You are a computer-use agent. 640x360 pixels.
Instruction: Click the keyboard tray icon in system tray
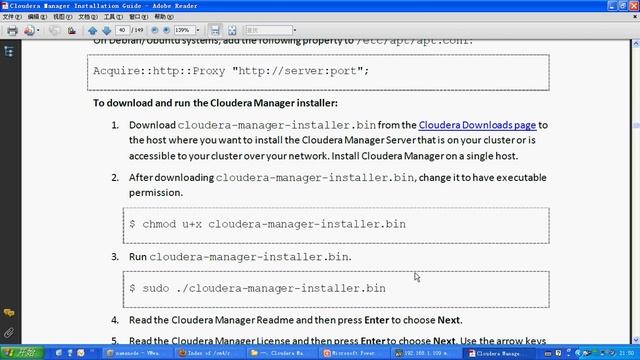548,353
